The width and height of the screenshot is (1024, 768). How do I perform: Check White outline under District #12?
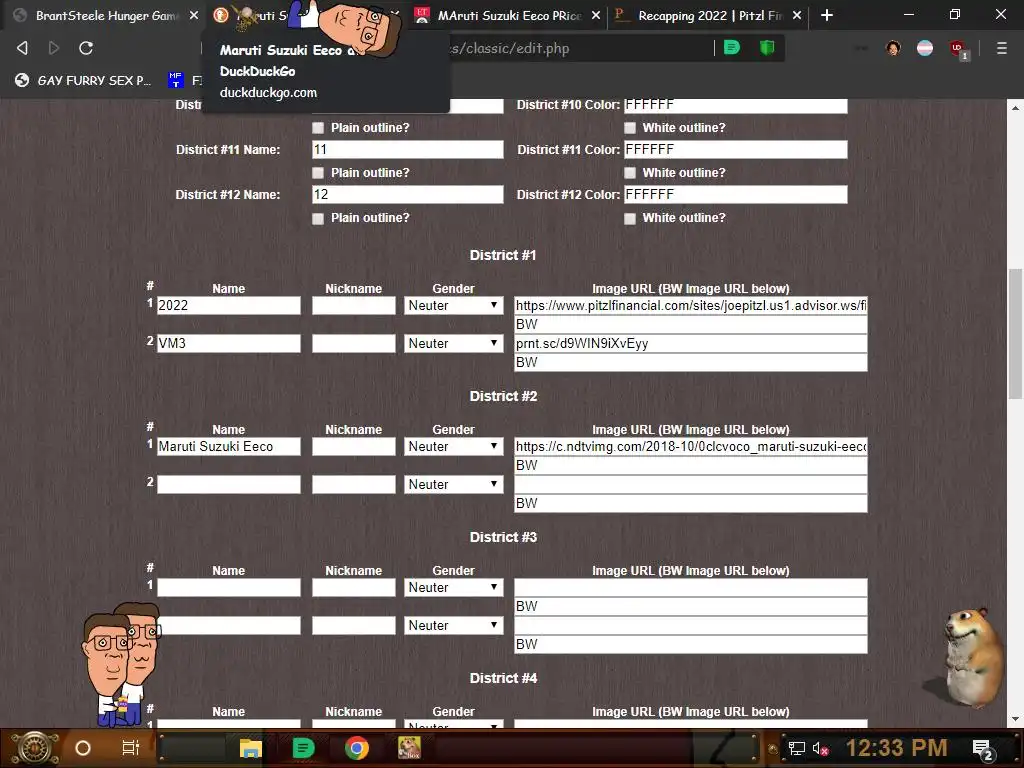pos(630,218)
